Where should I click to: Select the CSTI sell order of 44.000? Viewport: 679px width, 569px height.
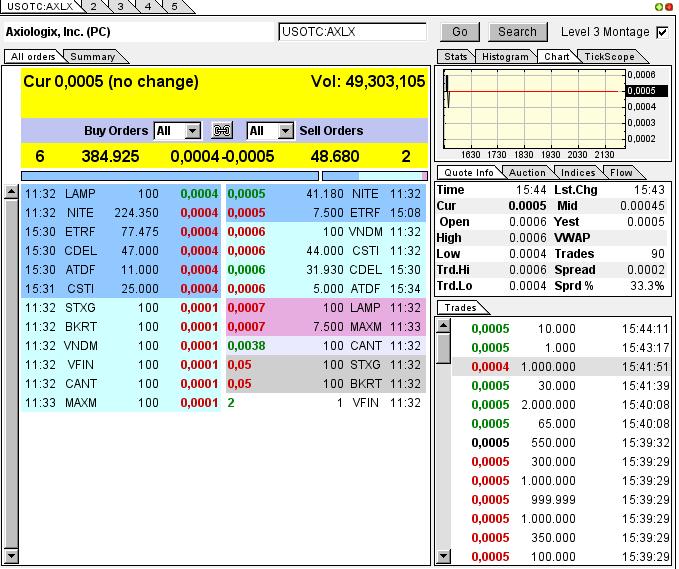click(x=326, y=251)
